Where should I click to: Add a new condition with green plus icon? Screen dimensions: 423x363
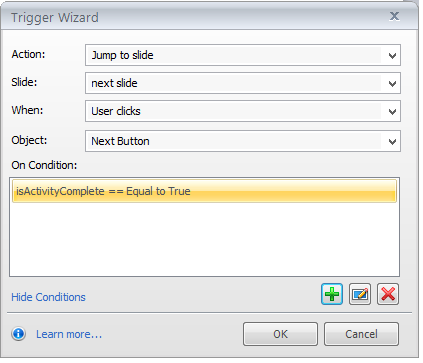332,294
